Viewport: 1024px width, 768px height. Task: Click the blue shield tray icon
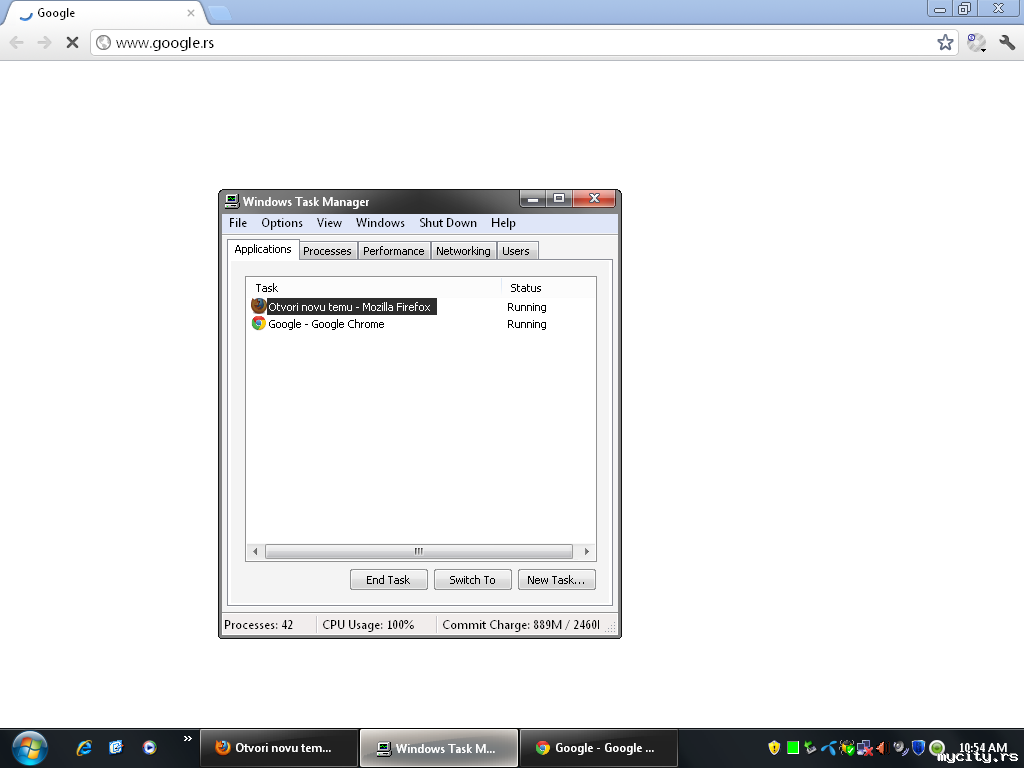pyautogui.click(x=918, y=748)
